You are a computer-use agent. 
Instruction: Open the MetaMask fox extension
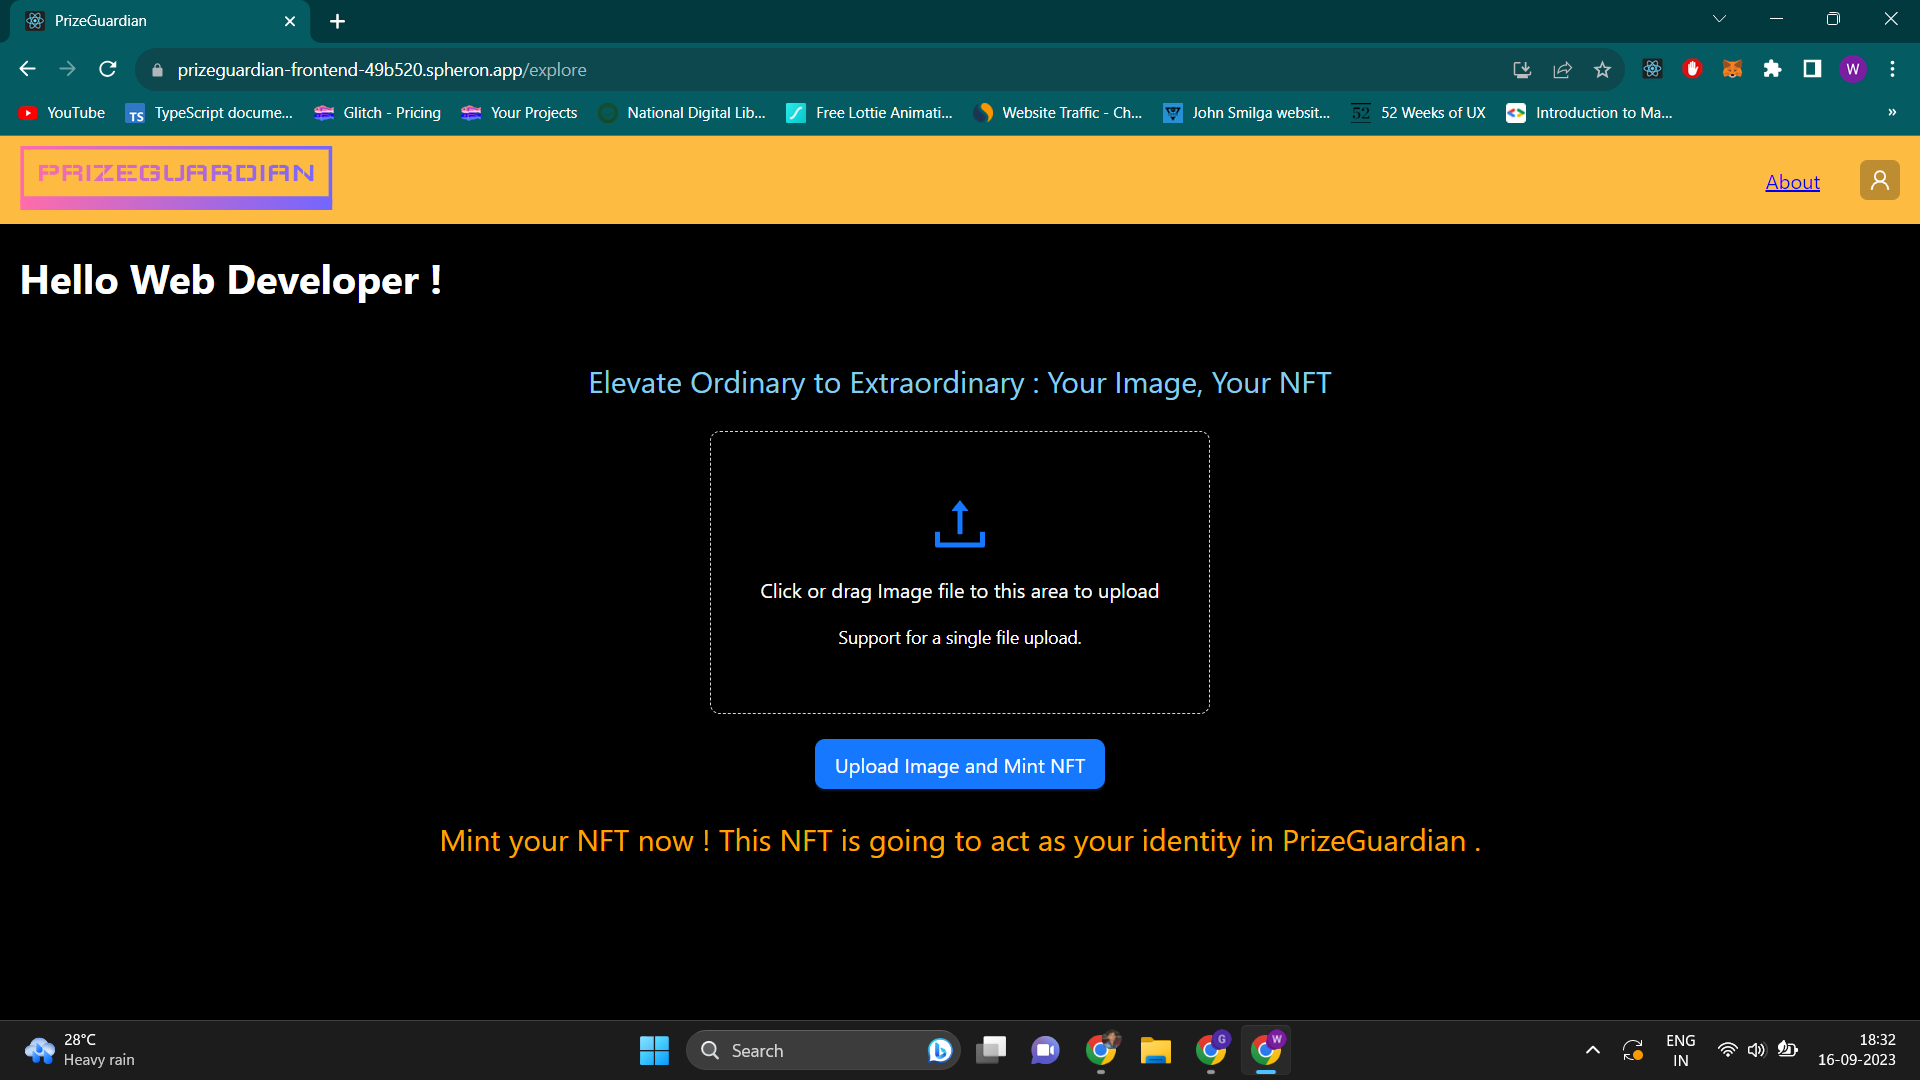point(1732,69)
